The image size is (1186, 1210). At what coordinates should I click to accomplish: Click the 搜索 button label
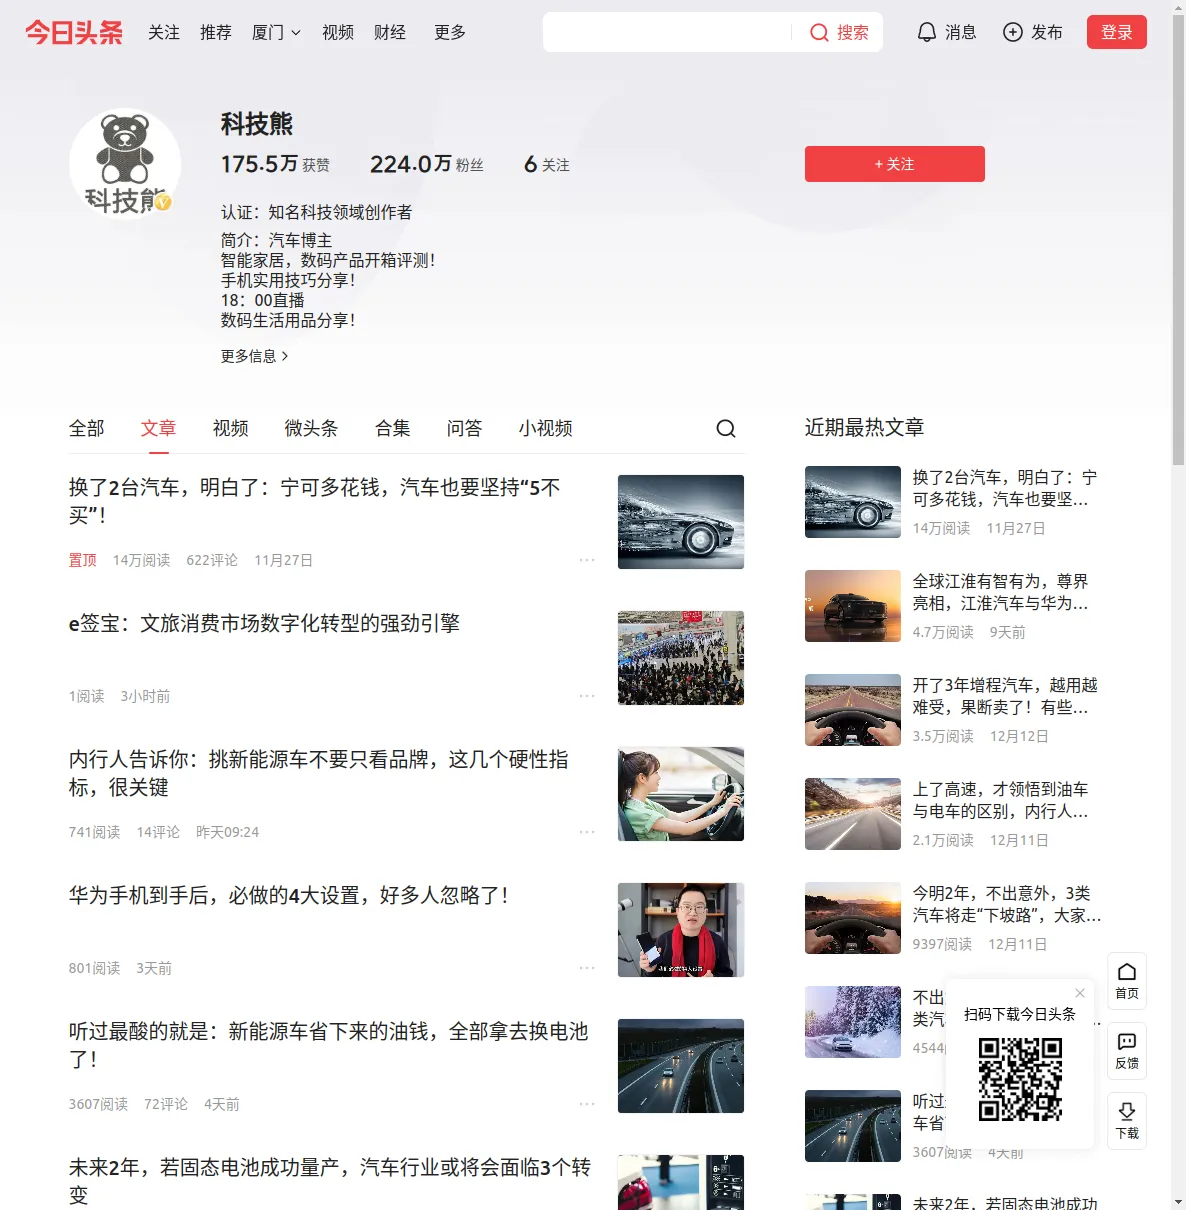[853, 33]
